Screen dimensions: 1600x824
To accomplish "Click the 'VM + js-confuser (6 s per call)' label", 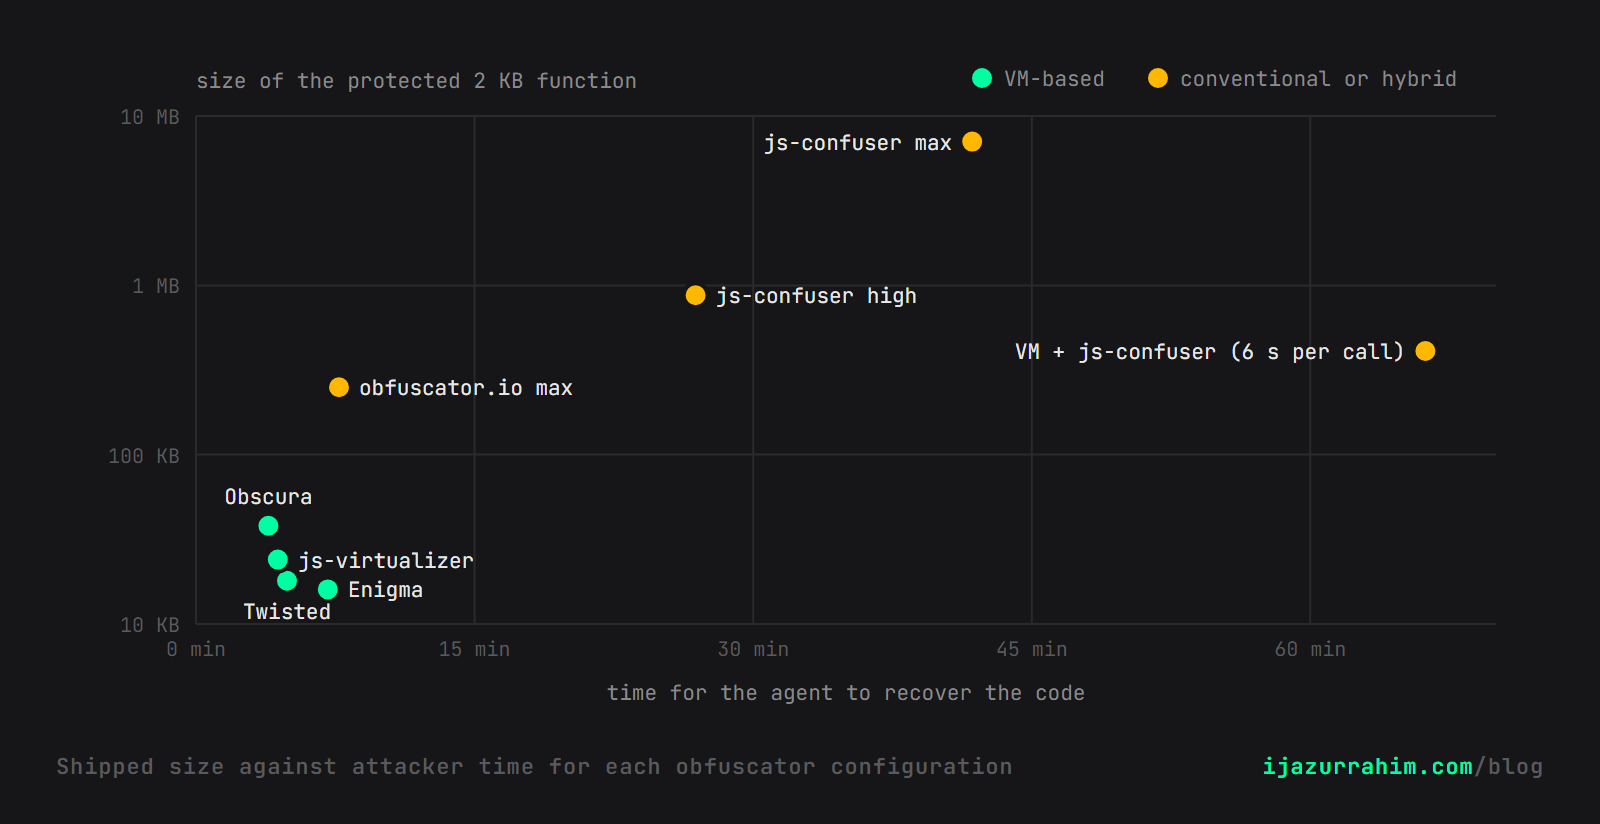I will click(1210, 352).
